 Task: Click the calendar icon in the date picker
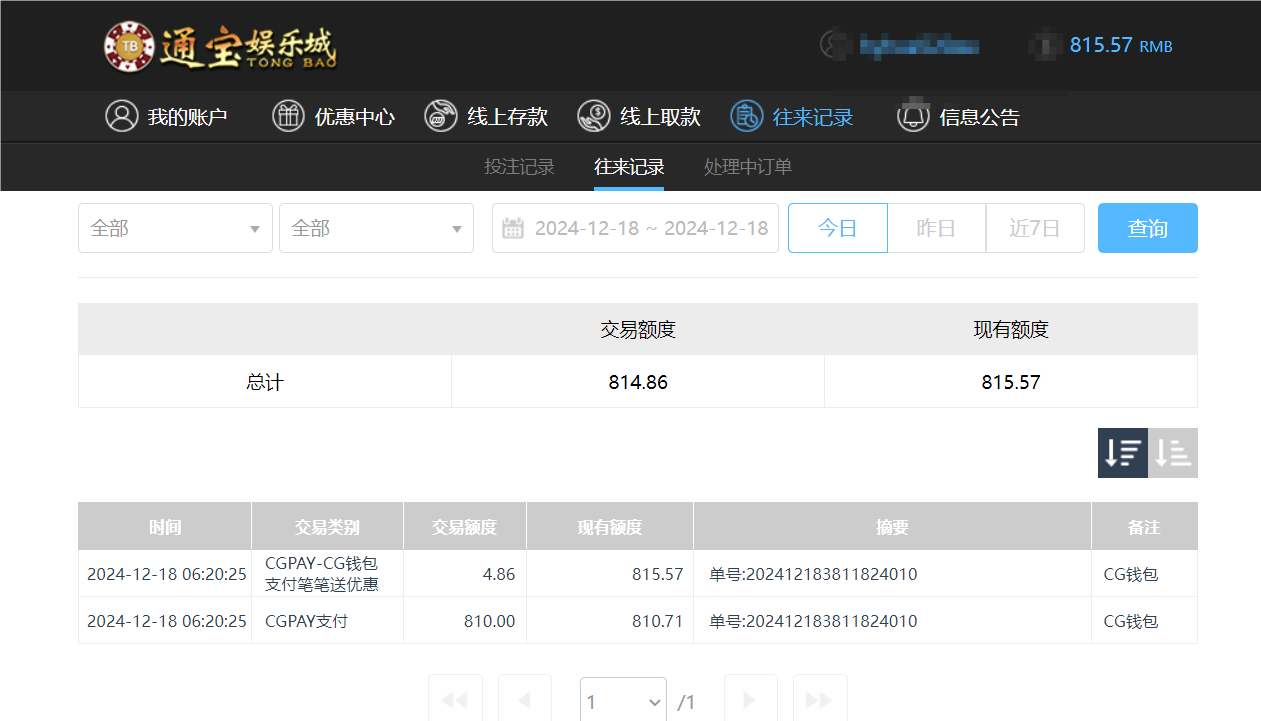coord(513,227)
